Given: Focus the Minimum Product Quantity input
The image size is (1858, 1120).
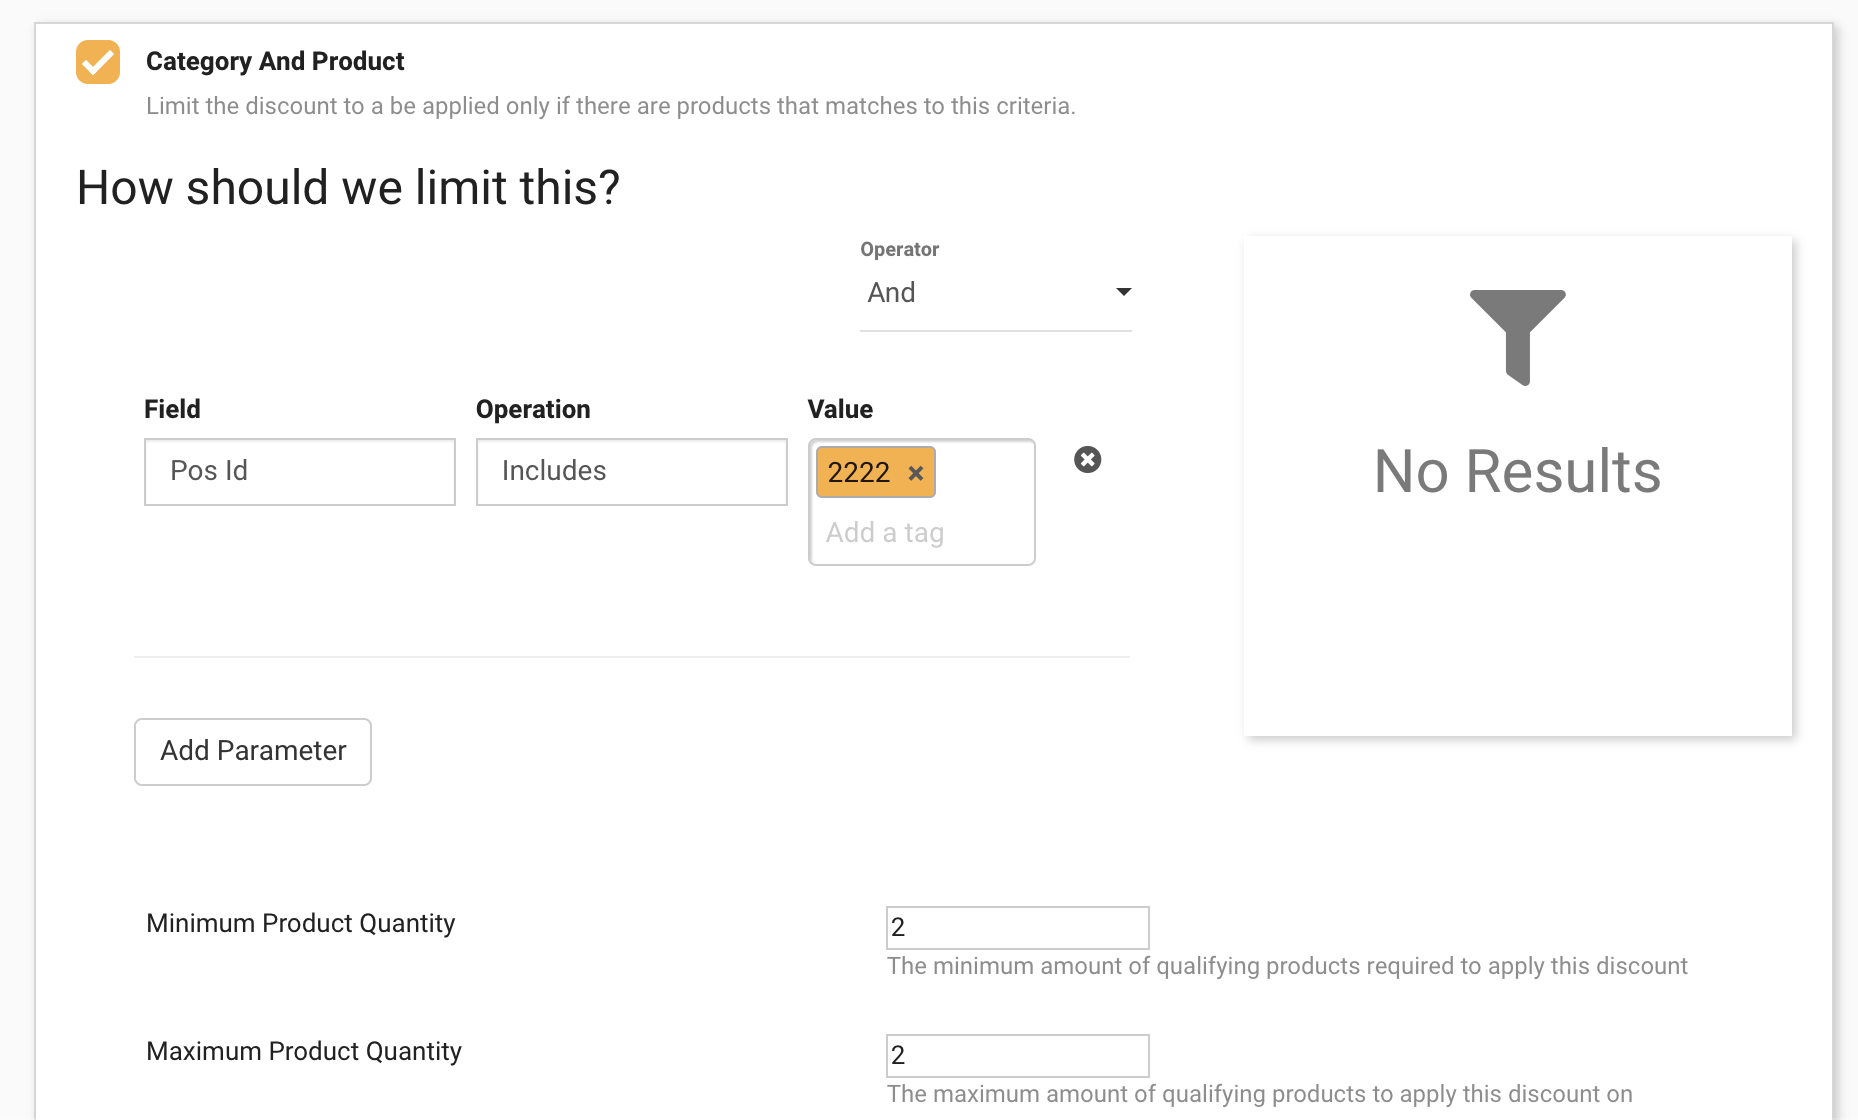Looking at the screenshot, I should coord(1017,928).
